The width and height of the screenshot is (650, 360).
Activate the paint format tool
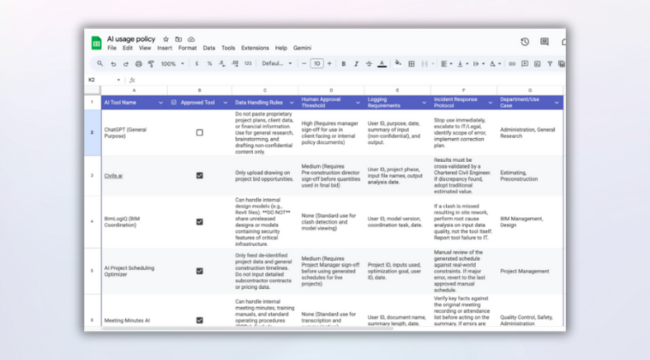151,64
